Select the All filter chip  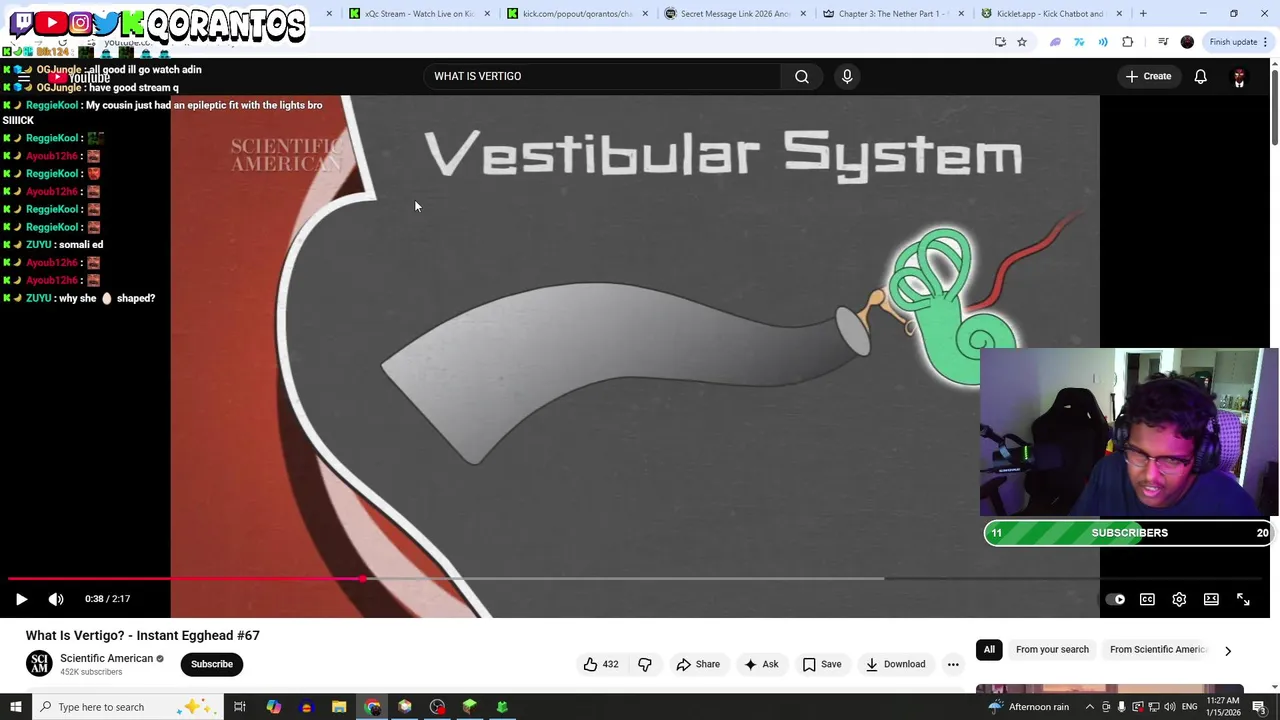[x=989, y=650]
